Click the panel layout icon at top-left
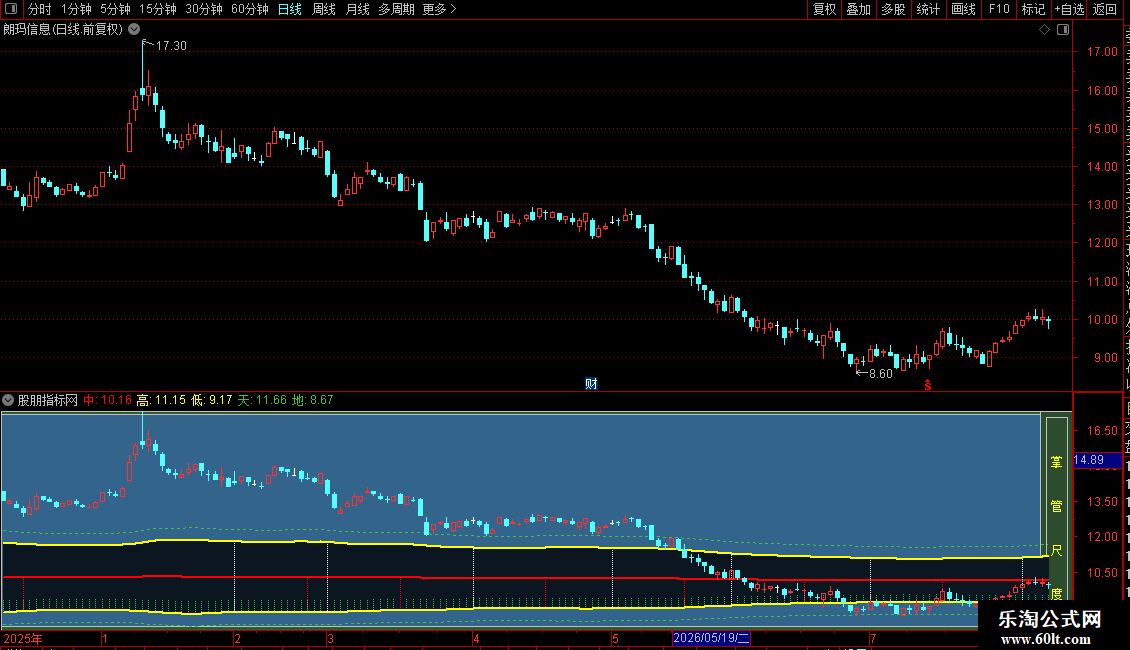 (x=11, y=9)
